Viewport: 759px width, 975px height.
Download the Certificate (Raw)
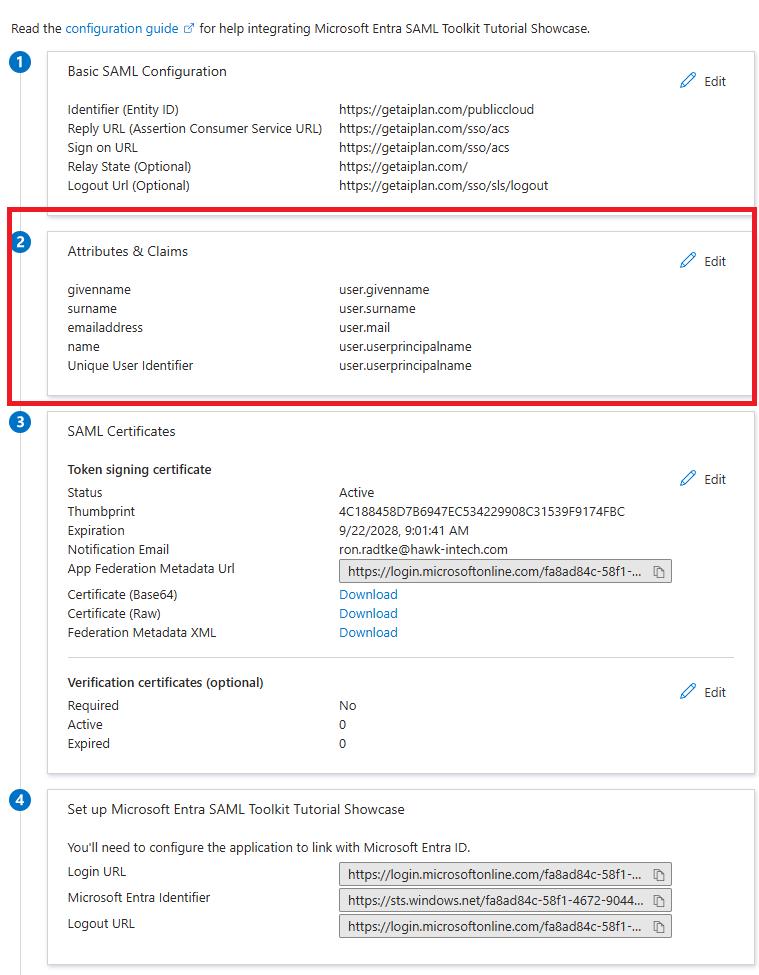point(368,614)
